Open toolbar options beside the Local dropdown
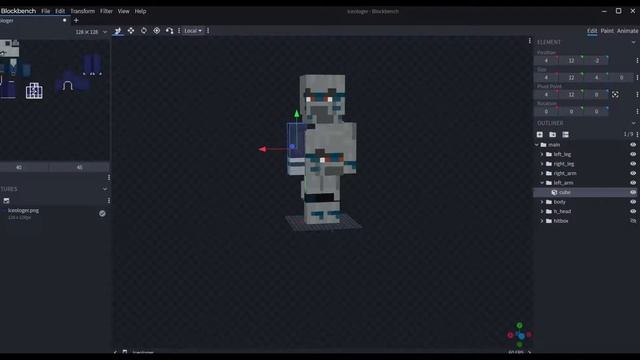The width and height of the screenshot is (640, 360). (208, 31)
